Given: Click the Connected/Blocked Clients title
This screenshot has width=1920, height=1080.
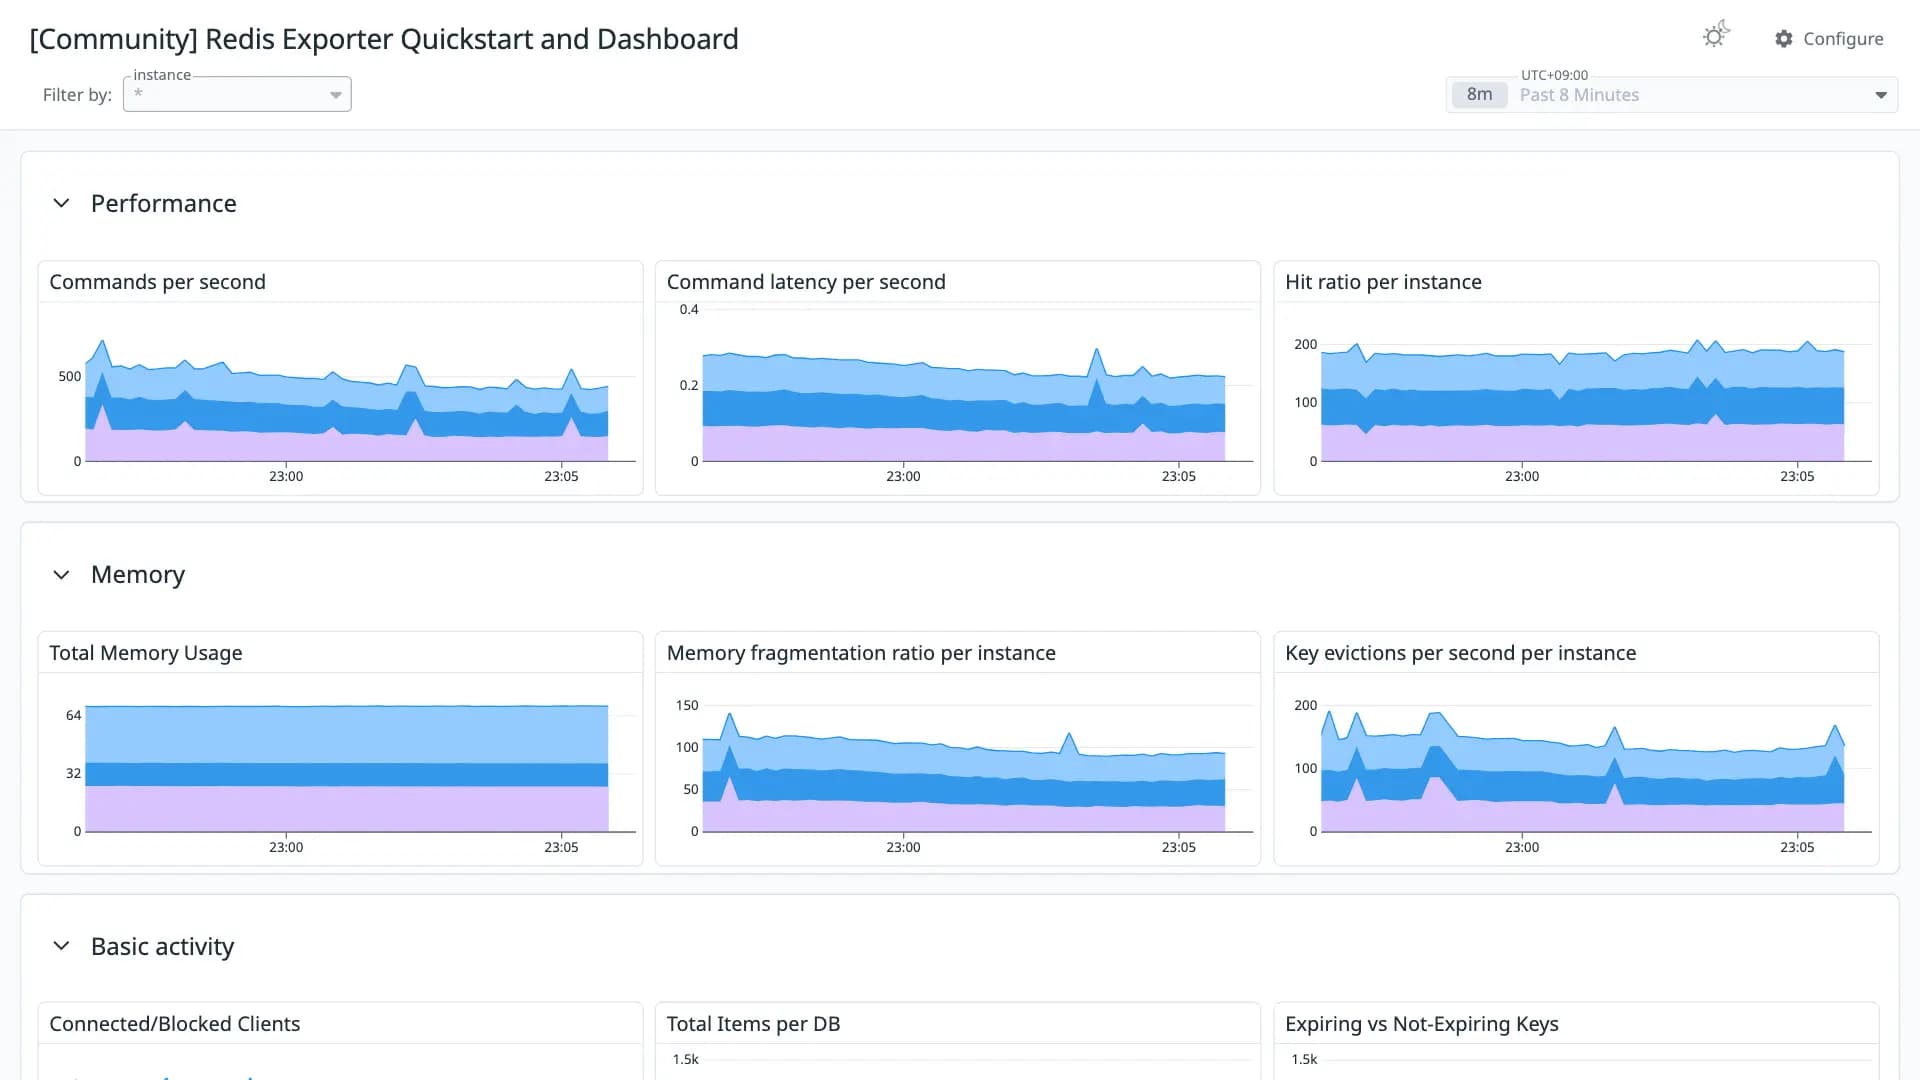Looking at the screenshot, I should click(175, 1024).
